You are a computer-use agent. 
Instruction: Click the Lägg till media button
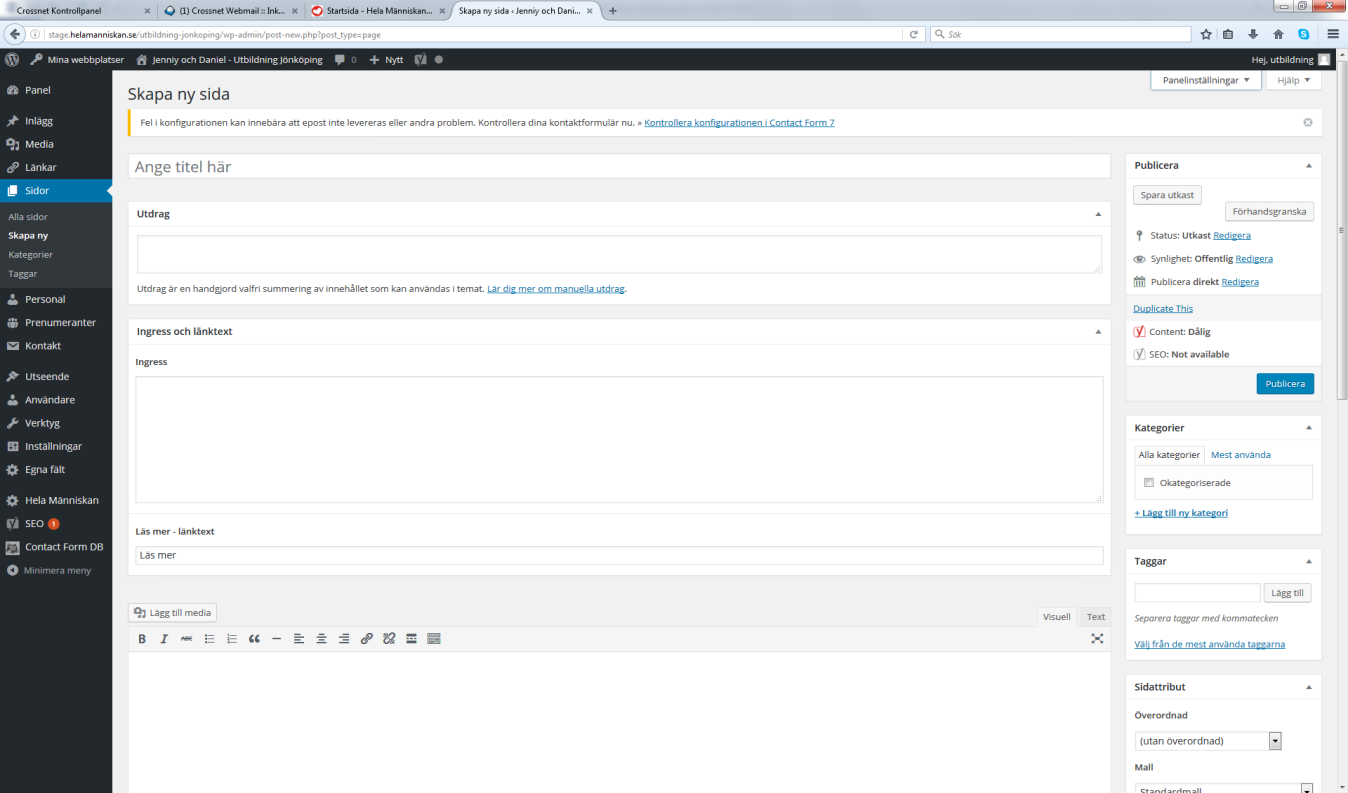click(x=173, y=613)
